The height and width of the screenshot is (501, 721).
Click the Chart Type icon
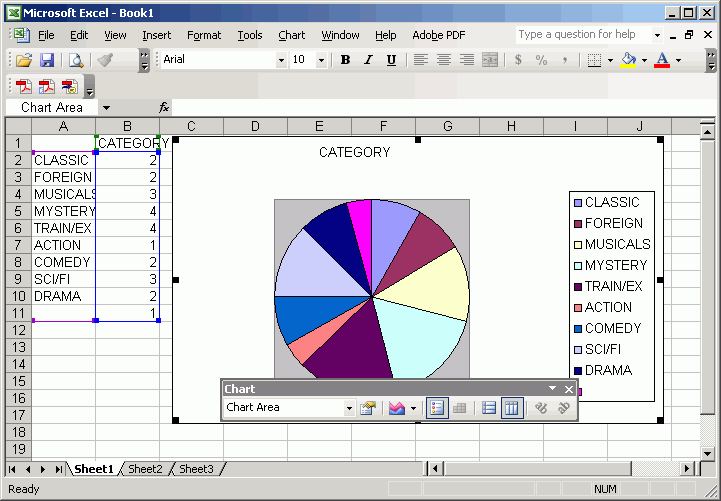point(397,408)
